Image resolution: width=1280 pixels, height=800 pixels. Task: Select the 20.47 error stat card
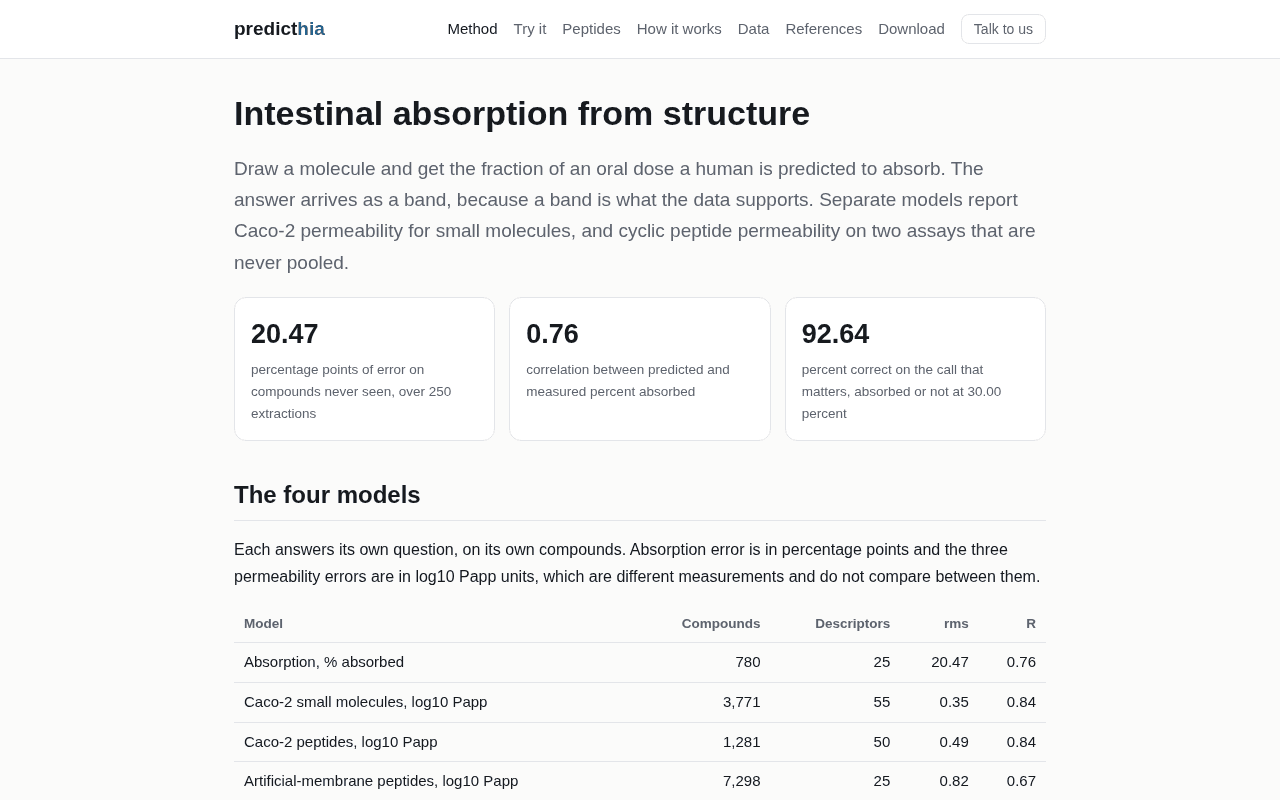pos(364,369)
